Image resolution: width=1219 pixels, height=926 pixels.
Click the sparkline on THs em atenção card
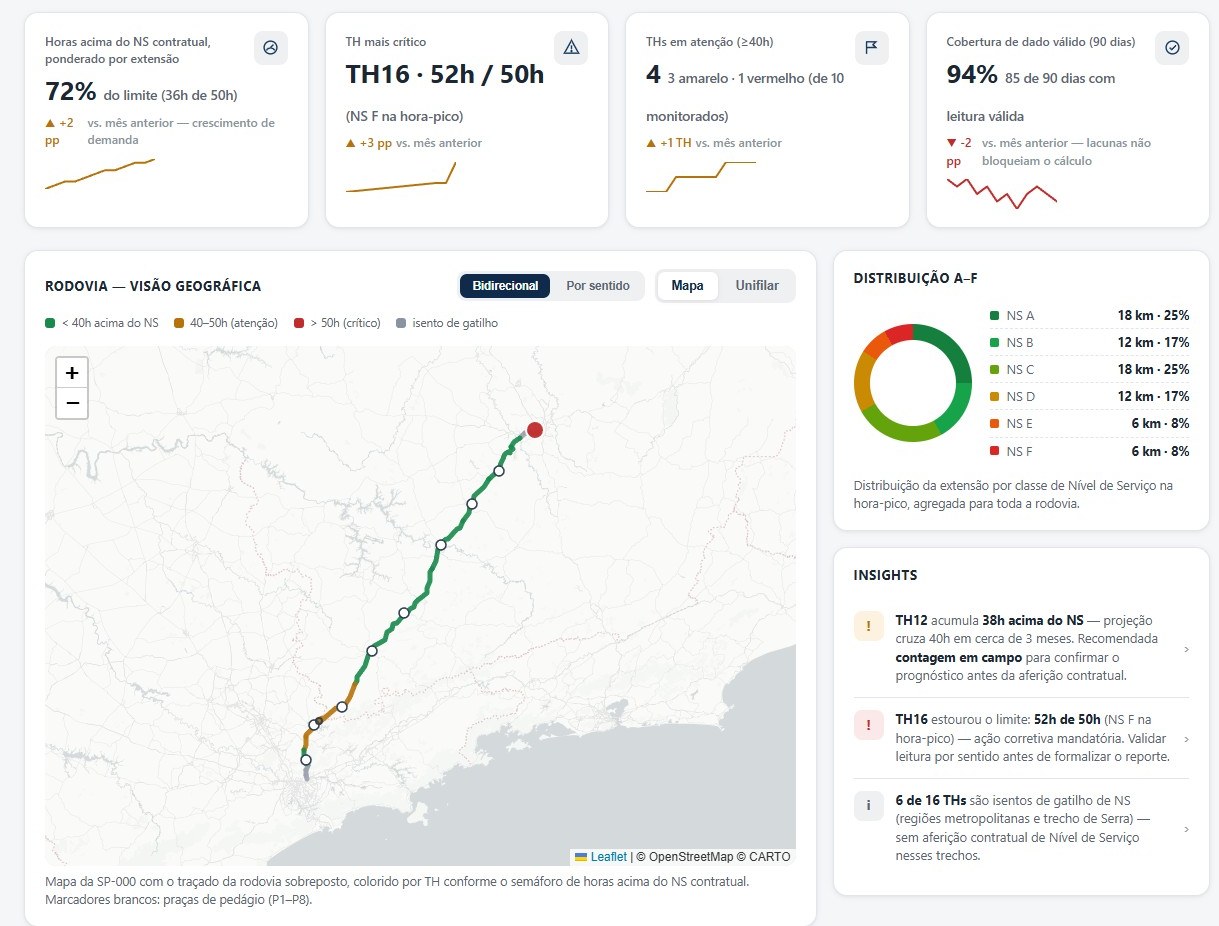pyautogui.click(x=701, y=177)
